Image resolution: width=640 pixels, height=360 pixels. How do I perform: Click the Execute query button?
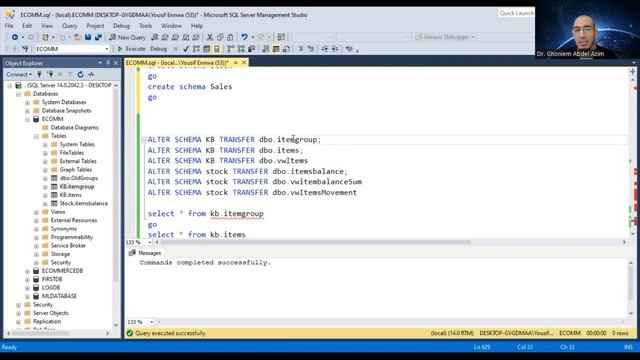pyautogui.click(x=131, y=49)
